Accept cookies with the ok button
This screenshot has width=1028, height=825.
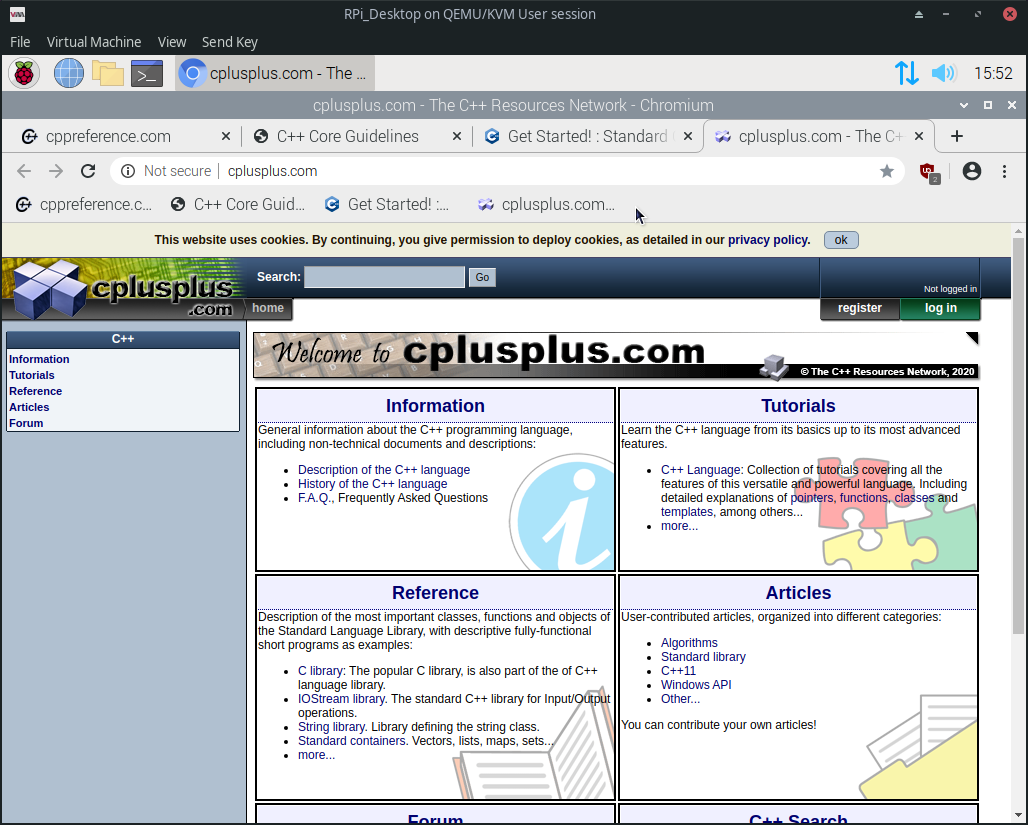click(840, 240)
